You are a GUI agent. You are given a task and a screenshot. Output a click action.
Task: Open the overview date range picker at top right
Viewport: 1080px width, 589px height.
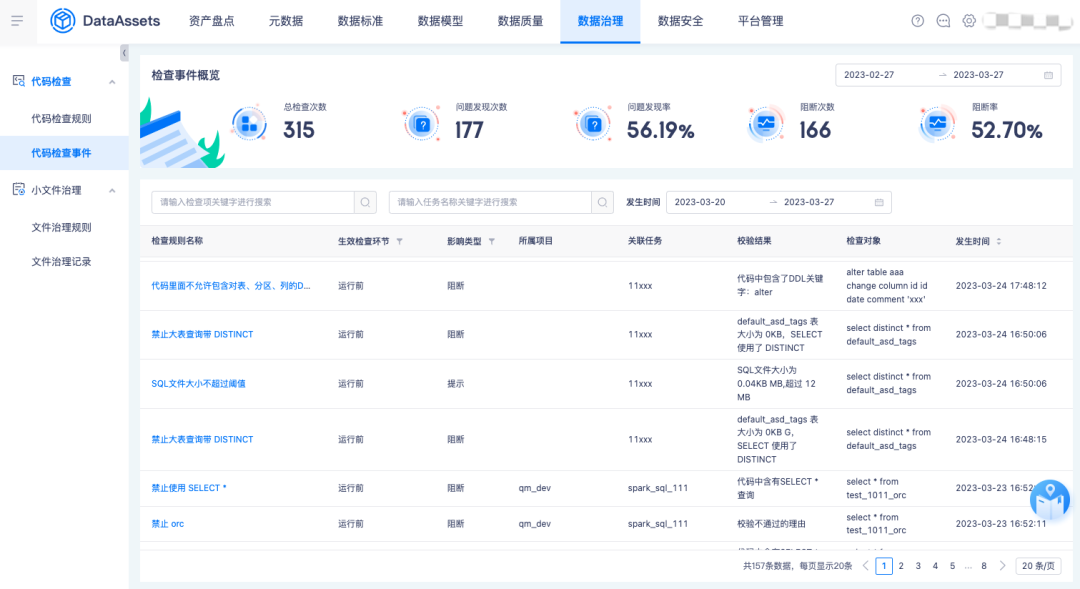click(x=947, y=75)
